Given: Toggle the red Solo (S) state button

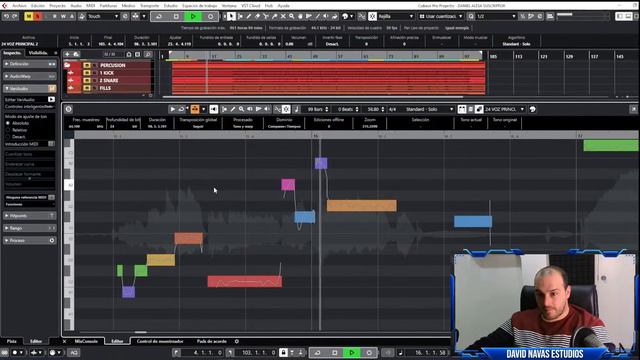Looking at the screenshot, I should click(37, 16).
